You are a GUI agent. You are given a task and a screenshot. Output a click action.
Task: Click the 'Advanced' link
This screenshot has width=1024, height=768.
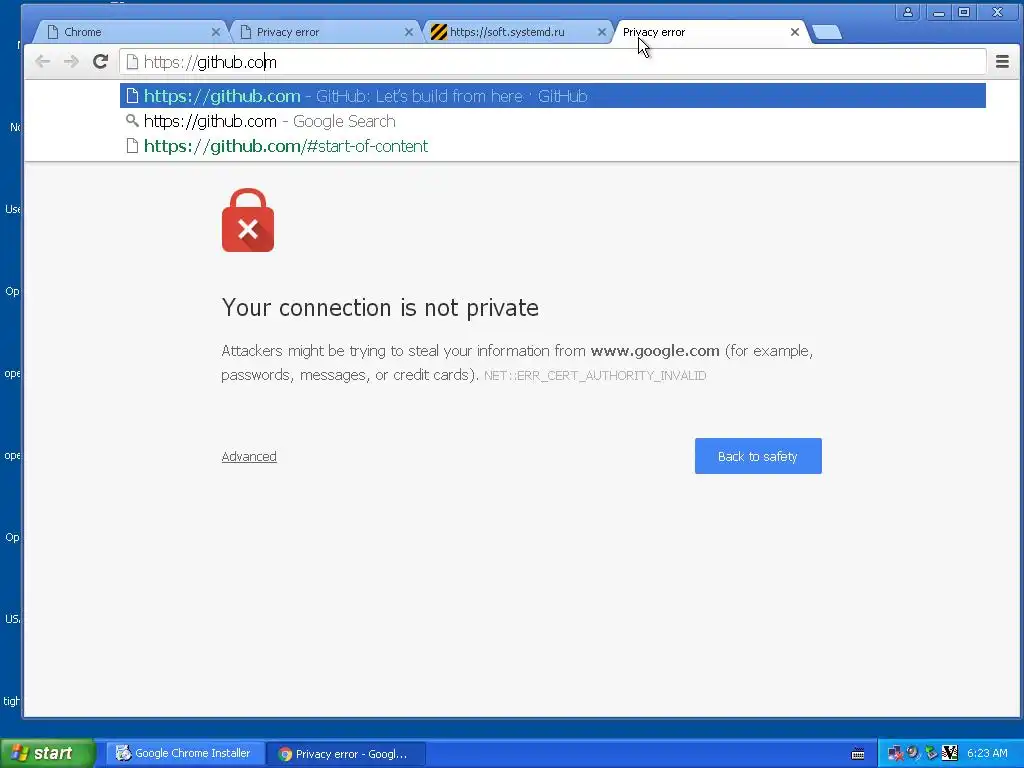[249, 456]
